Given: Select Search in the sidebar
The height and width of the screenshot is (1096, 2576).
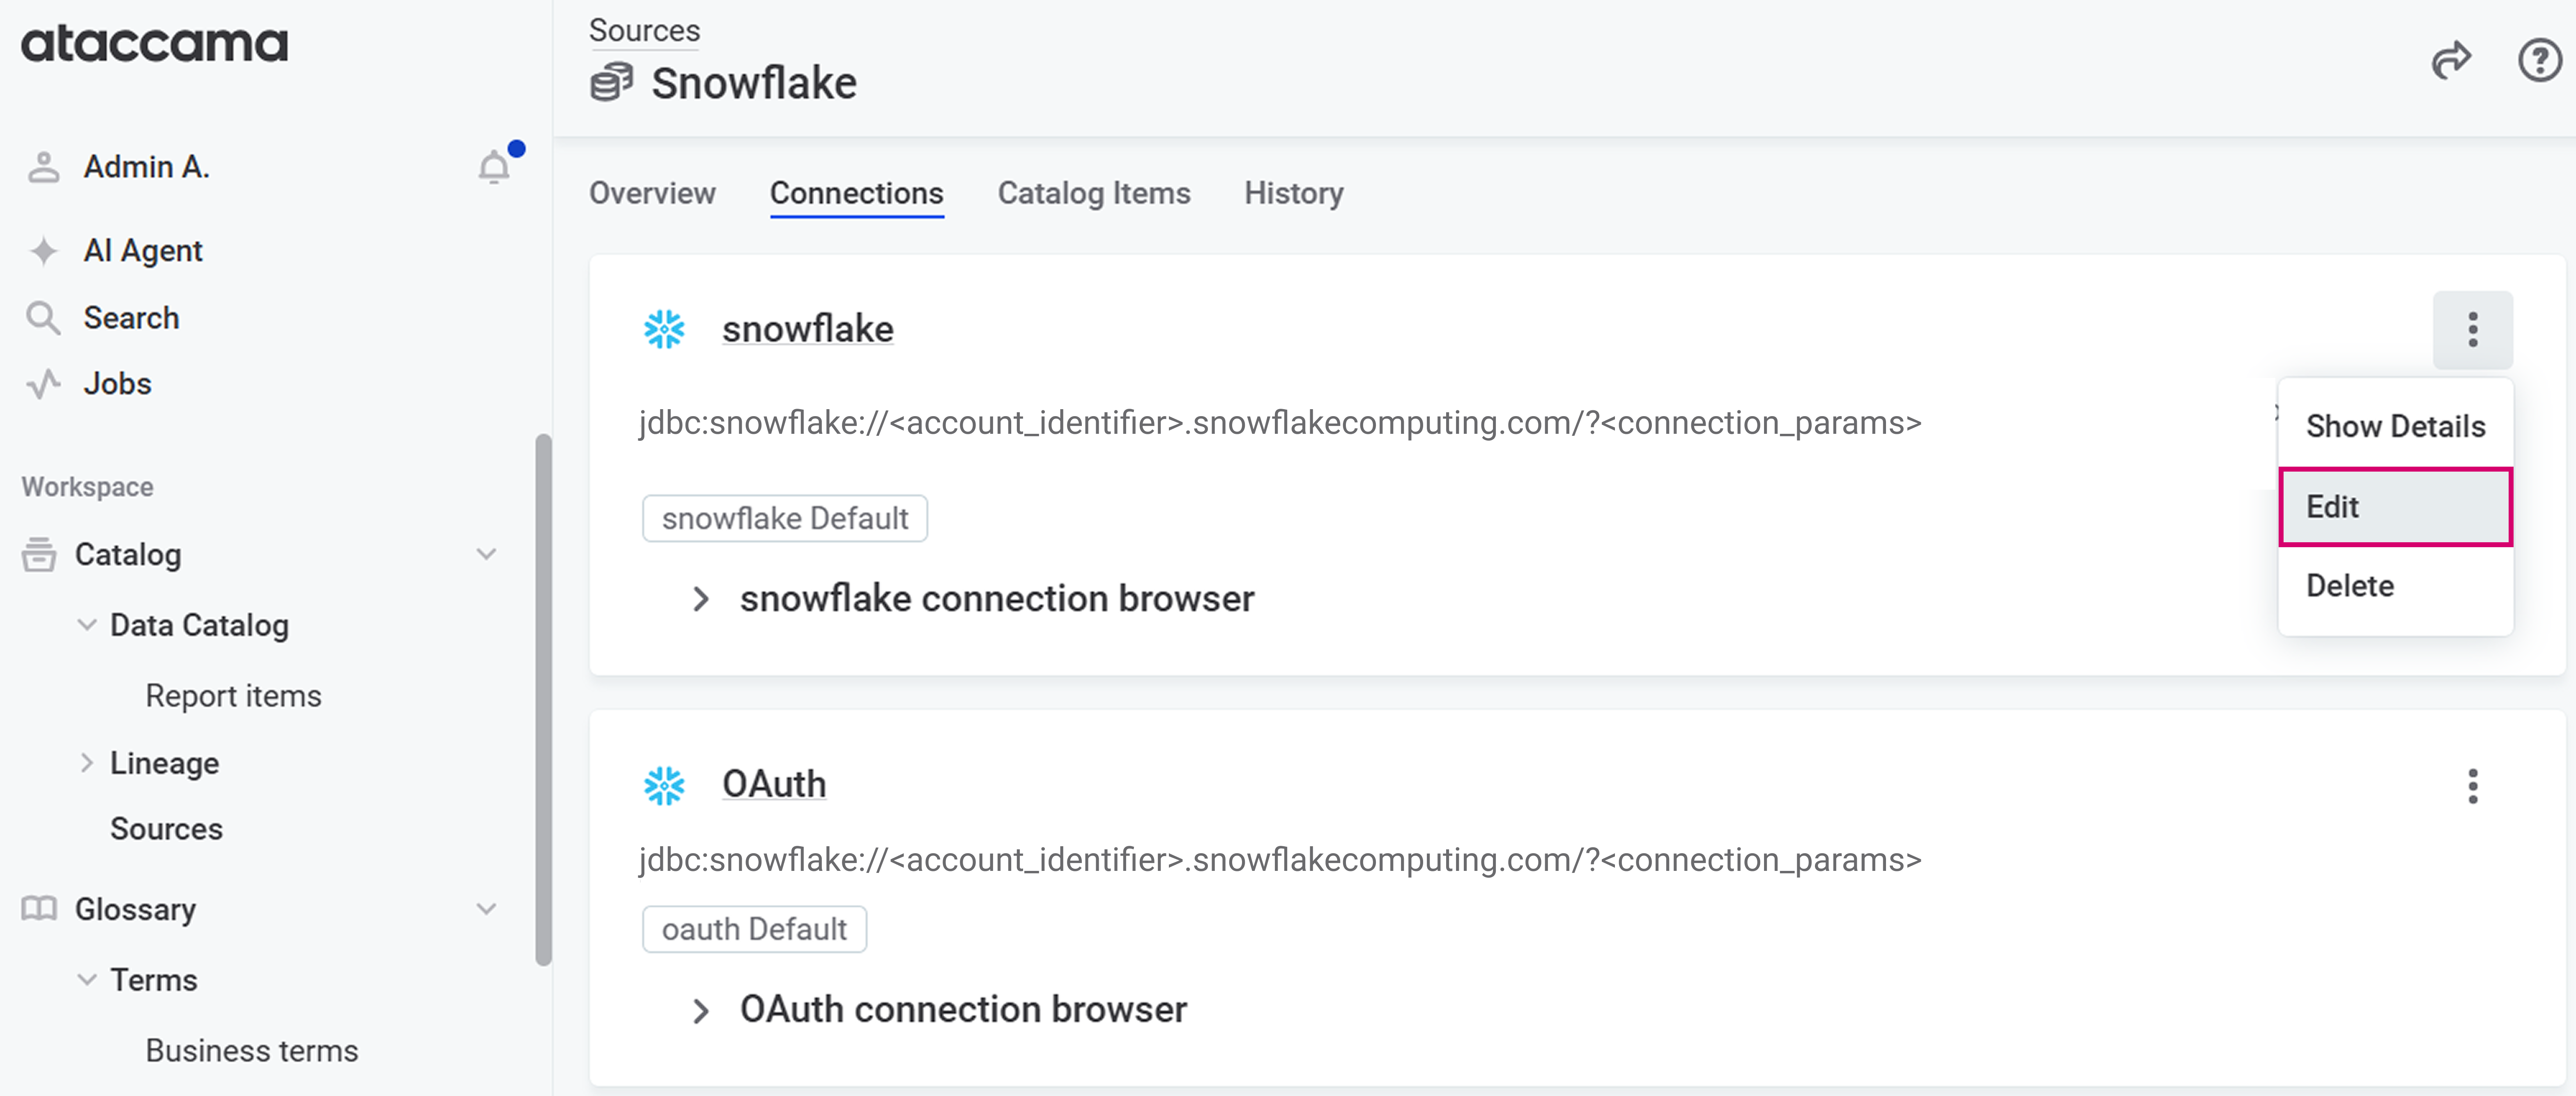Looking at the screenshot, I should pos(131,317).
